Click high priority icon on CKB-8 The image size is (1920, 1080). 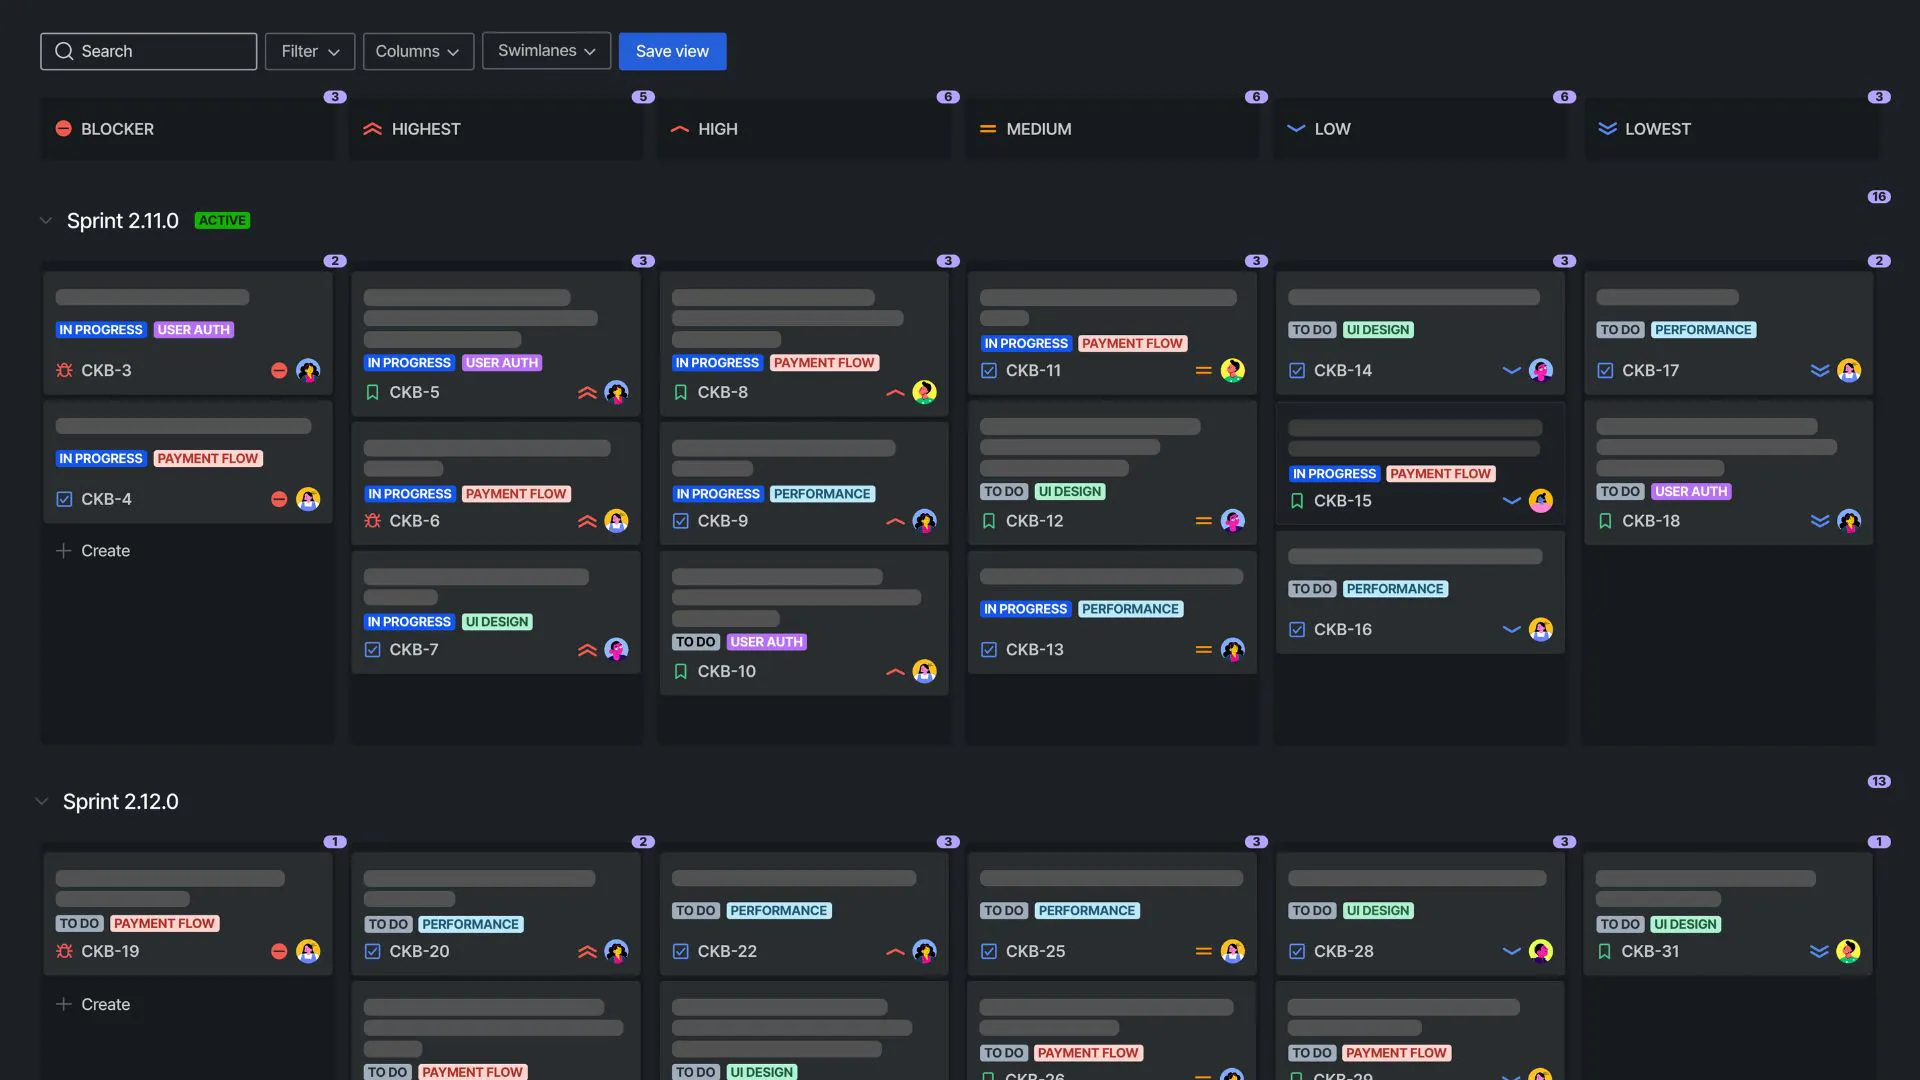pyautogui.click(x=895, y=392)
